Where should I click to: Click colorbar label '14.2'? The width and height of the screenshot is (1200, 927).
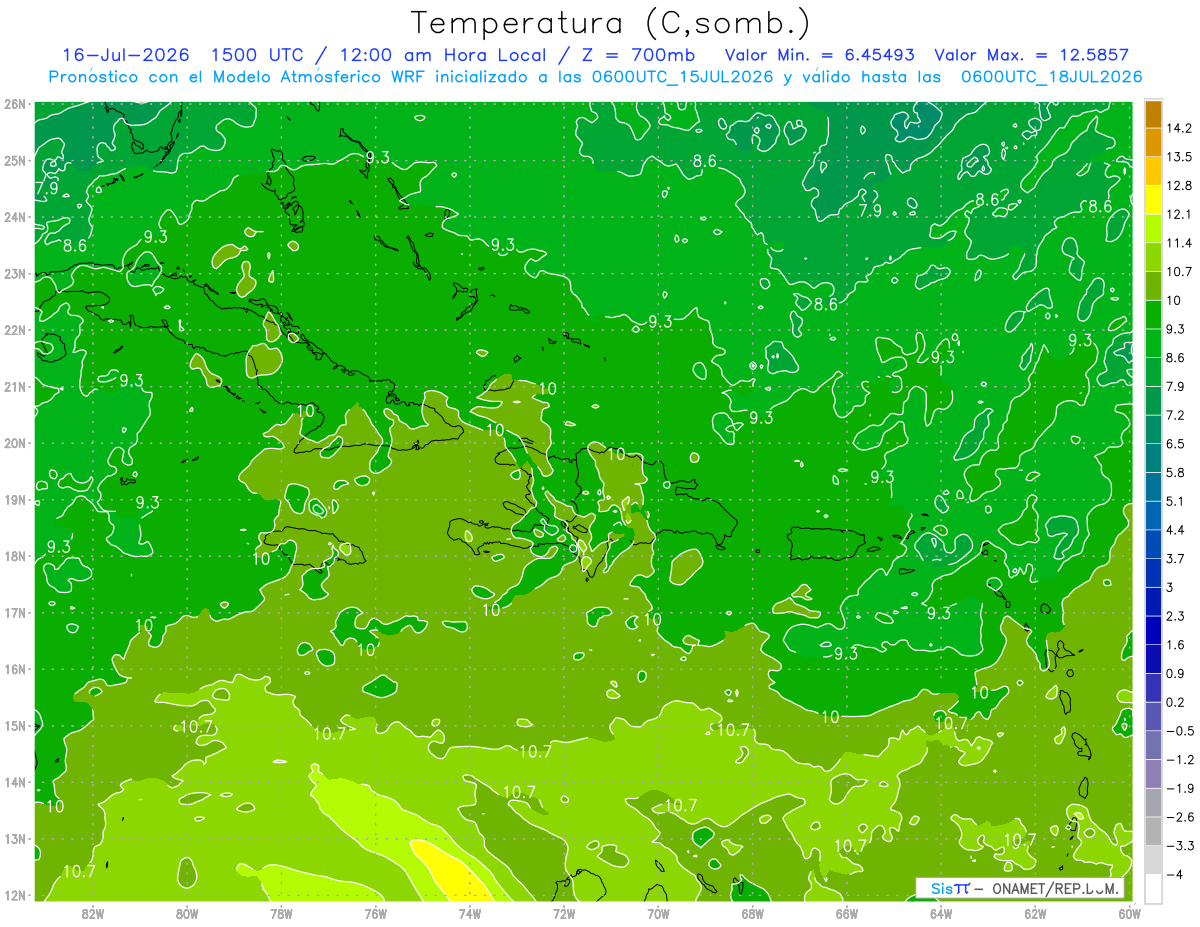(1179, 128)
